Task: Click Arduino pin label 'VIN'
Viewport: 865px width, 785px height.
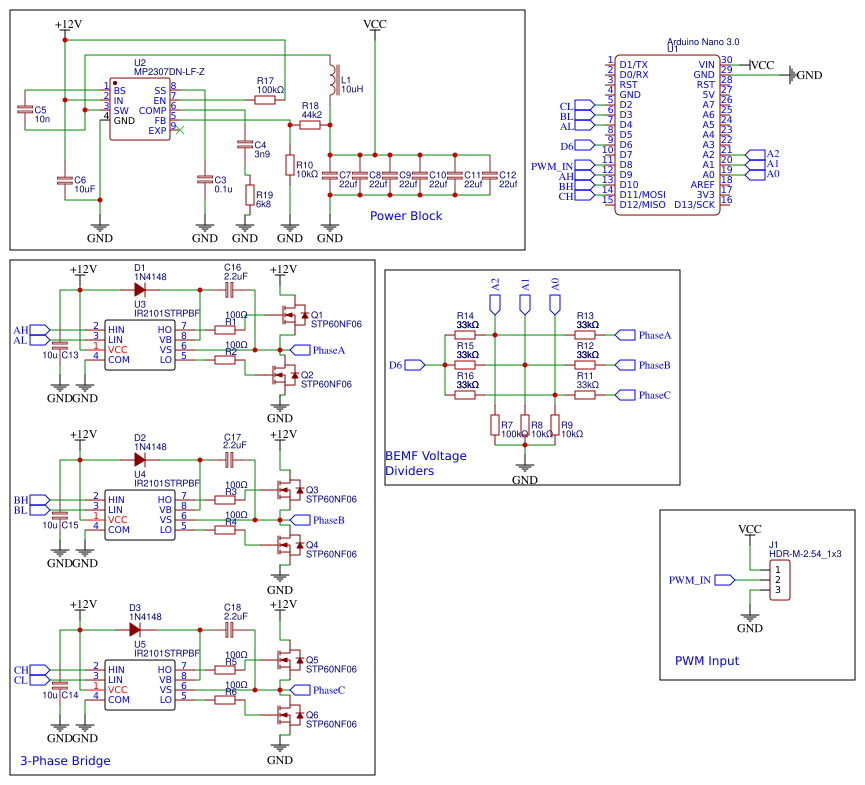Action: click(707, 65)
